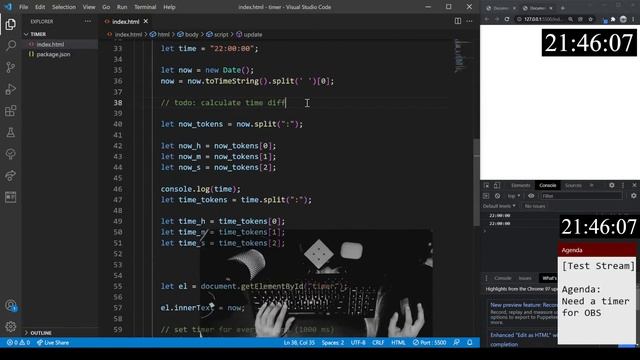Click Port : 5500 live server status
The height and width of the screenshot is (360, 640).
(x=429, y=342)
